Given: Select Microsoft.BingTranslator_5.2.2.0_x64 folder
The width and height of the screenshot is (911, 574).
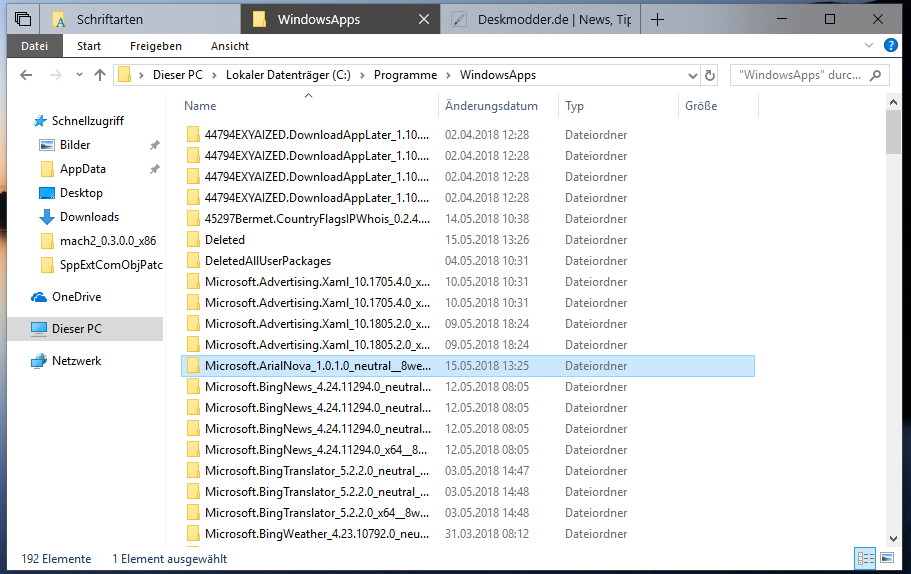Looking at the screenshot, I should [317, 513].
